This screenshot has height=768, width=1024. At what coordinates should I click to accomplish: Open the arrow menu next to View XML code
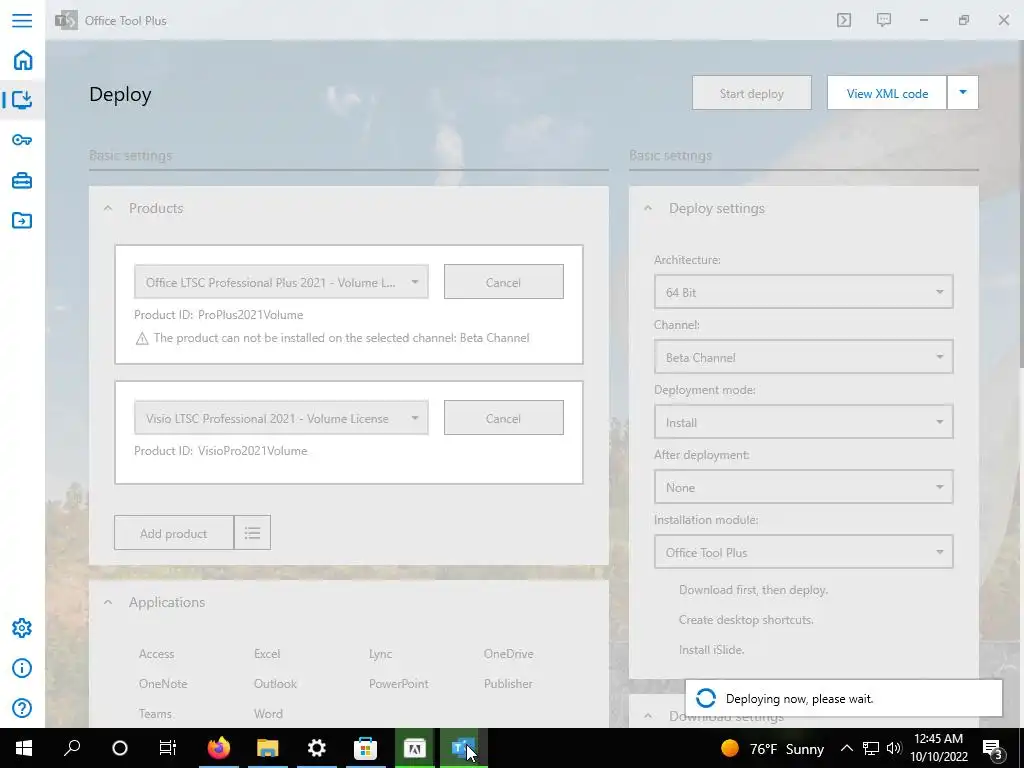[963, 93]
